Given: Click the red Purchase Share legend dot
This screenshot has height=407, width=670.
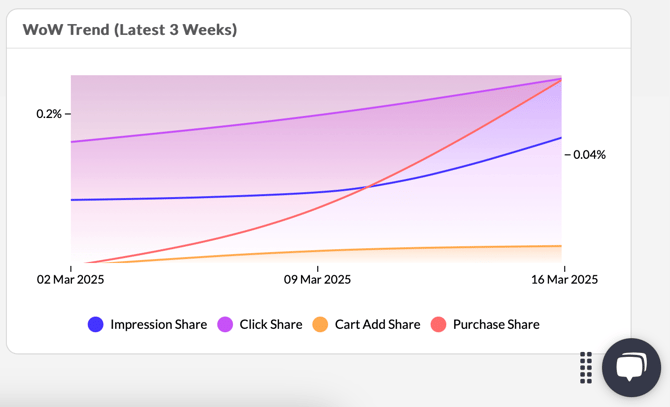Looking at the screenshot, I should (x=438, y=324).
